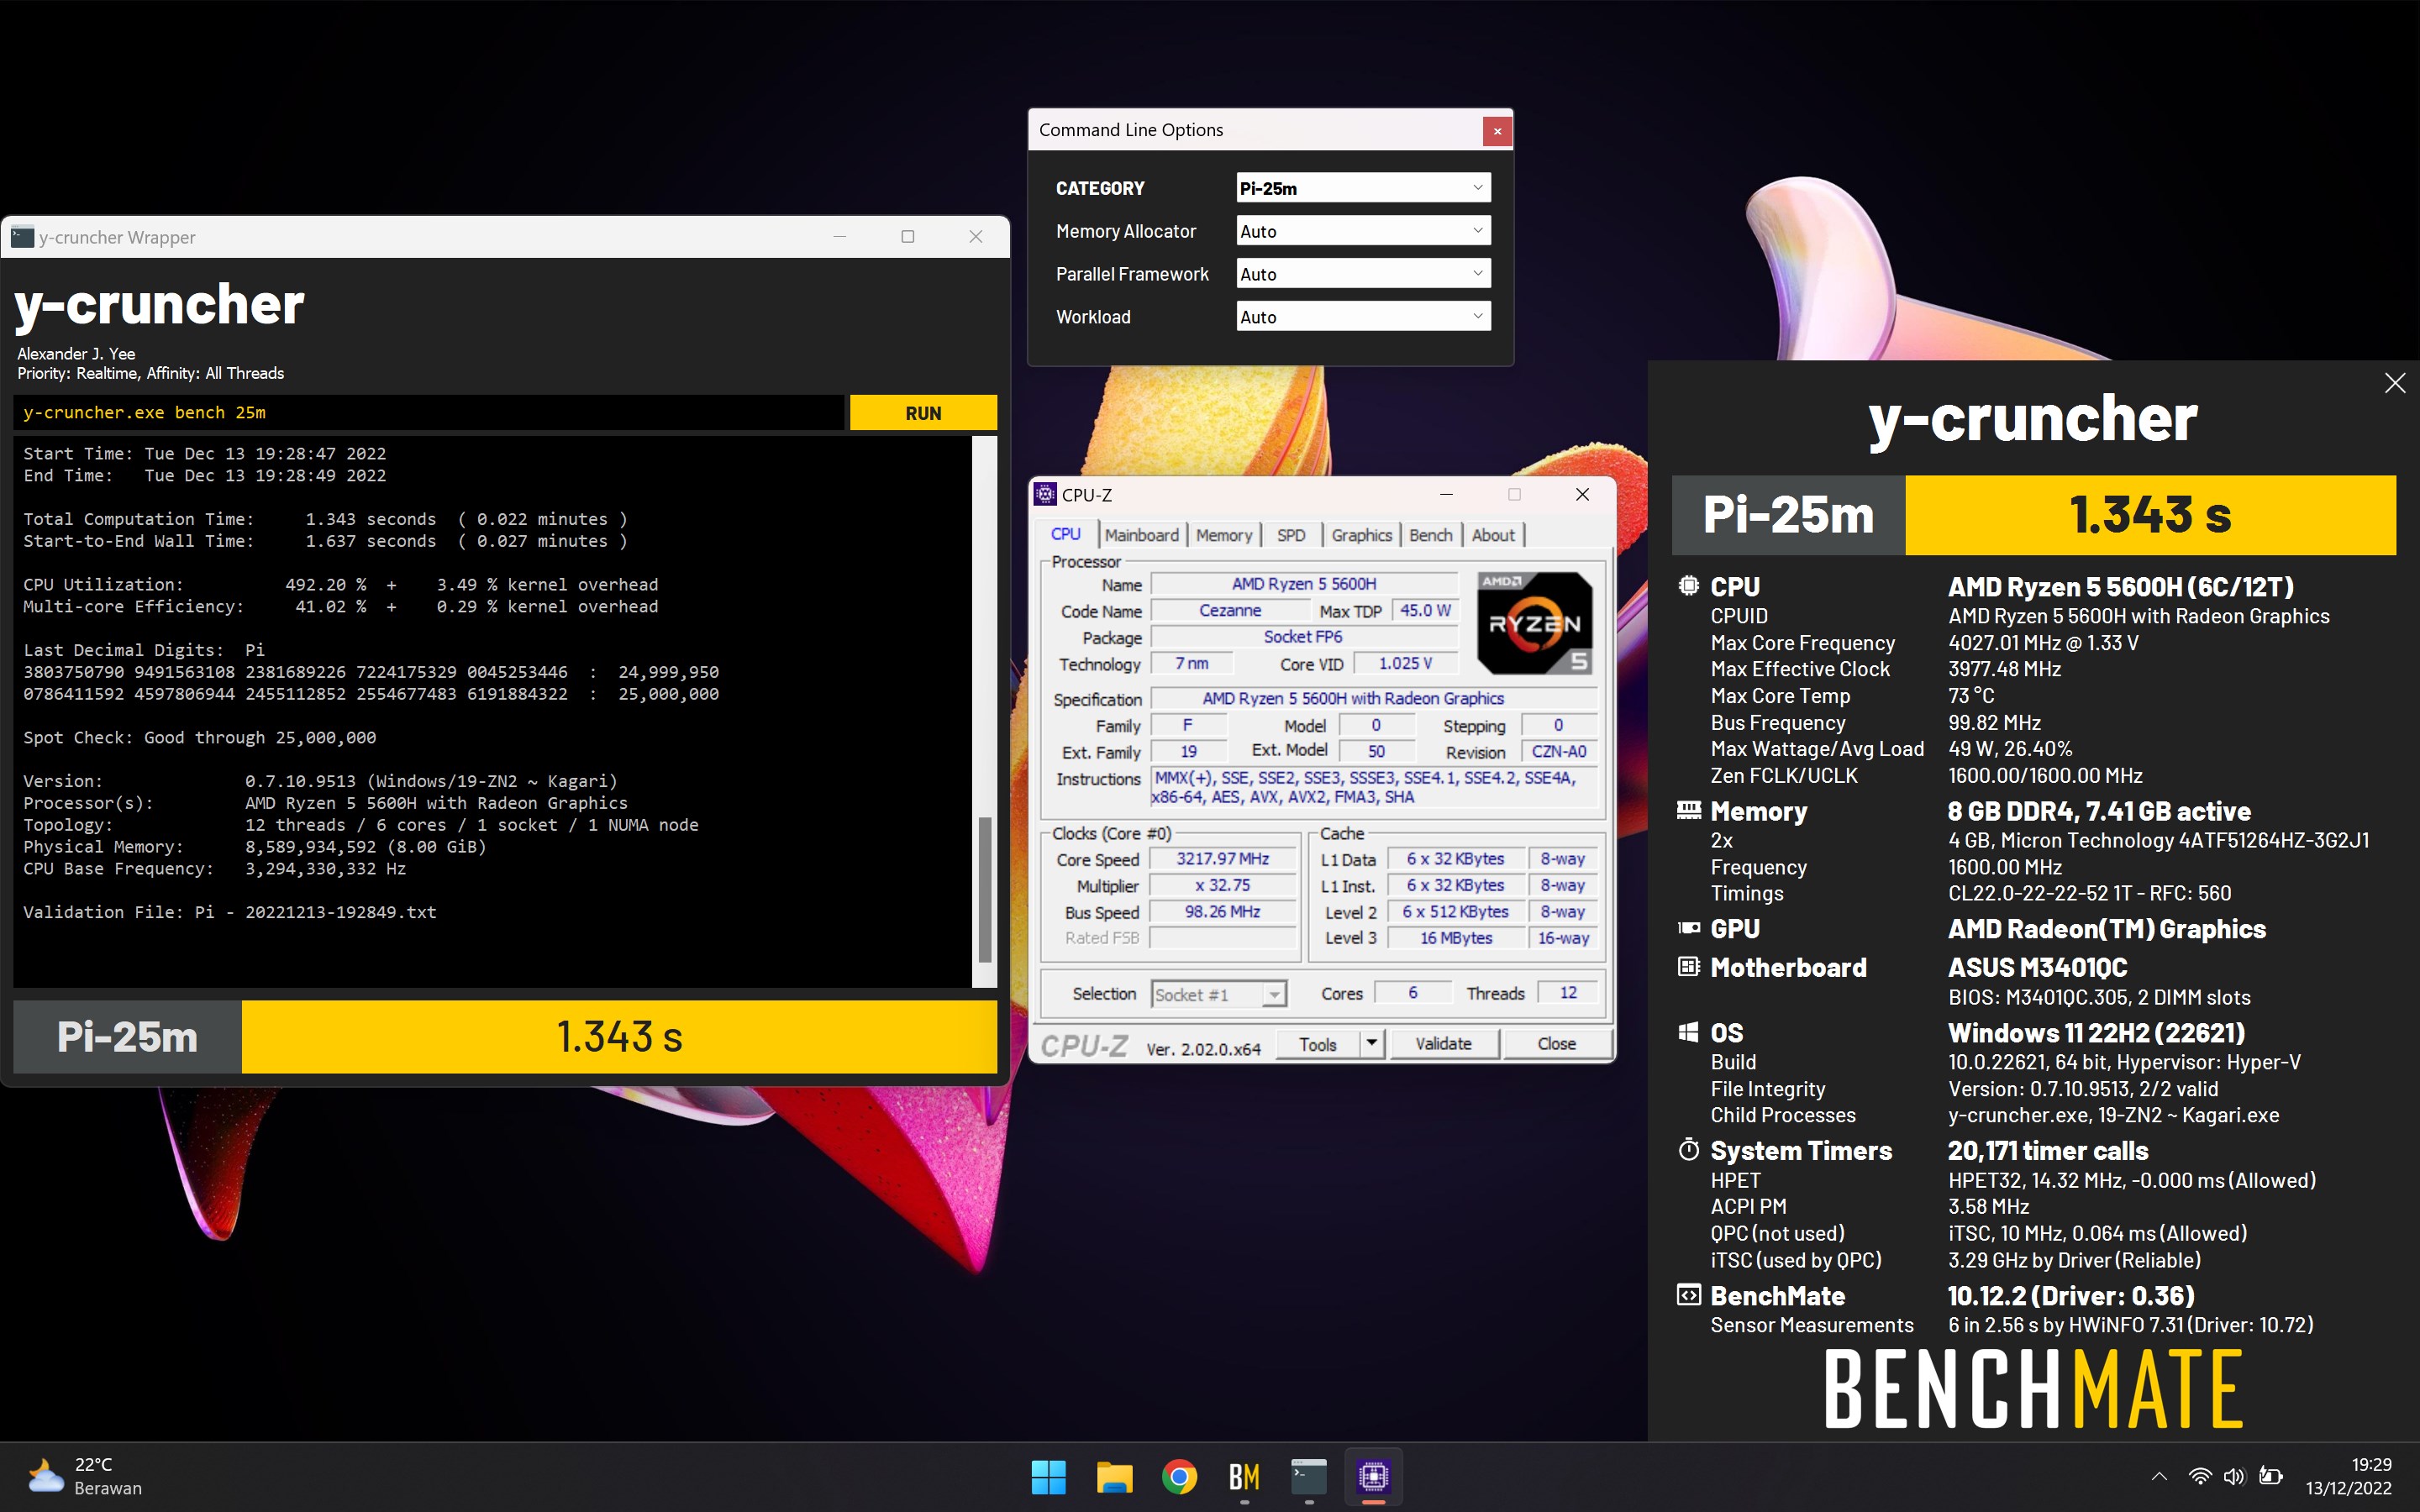Open the battery tray icon
2420x1512 pixels.
[2271, 1477]
